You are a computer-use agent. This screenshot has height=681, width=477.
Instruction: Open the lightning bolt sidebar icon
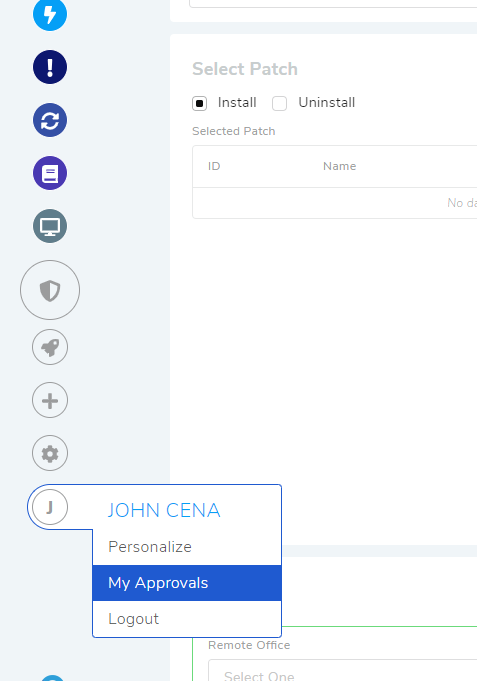[x=50, y=15]
